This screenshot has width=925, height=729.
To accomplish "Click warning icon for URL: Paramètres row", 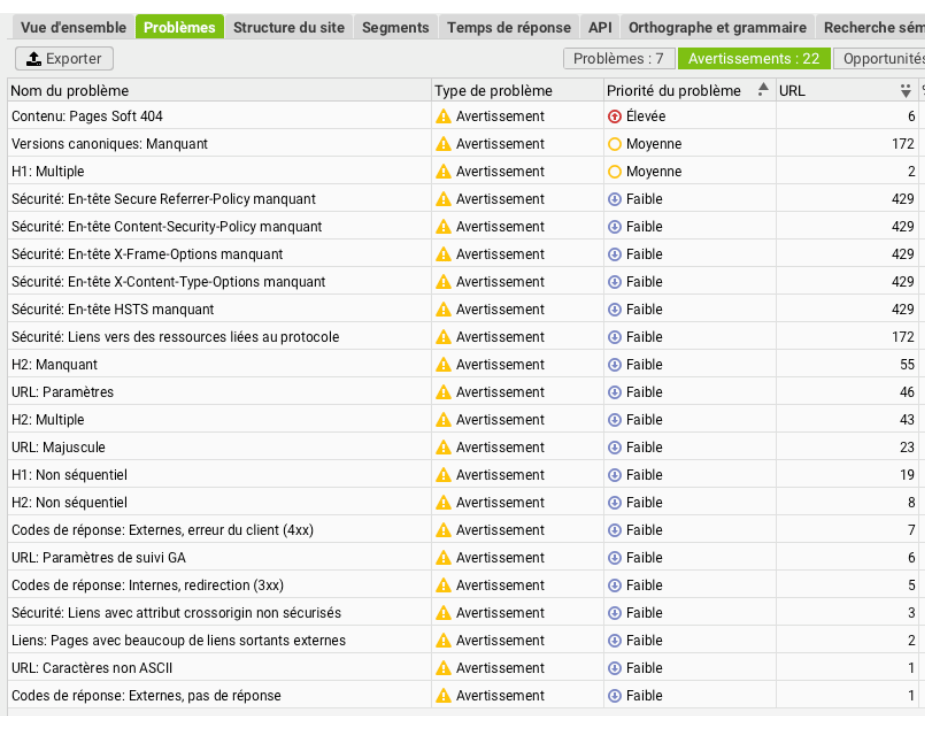I will 443,392.
